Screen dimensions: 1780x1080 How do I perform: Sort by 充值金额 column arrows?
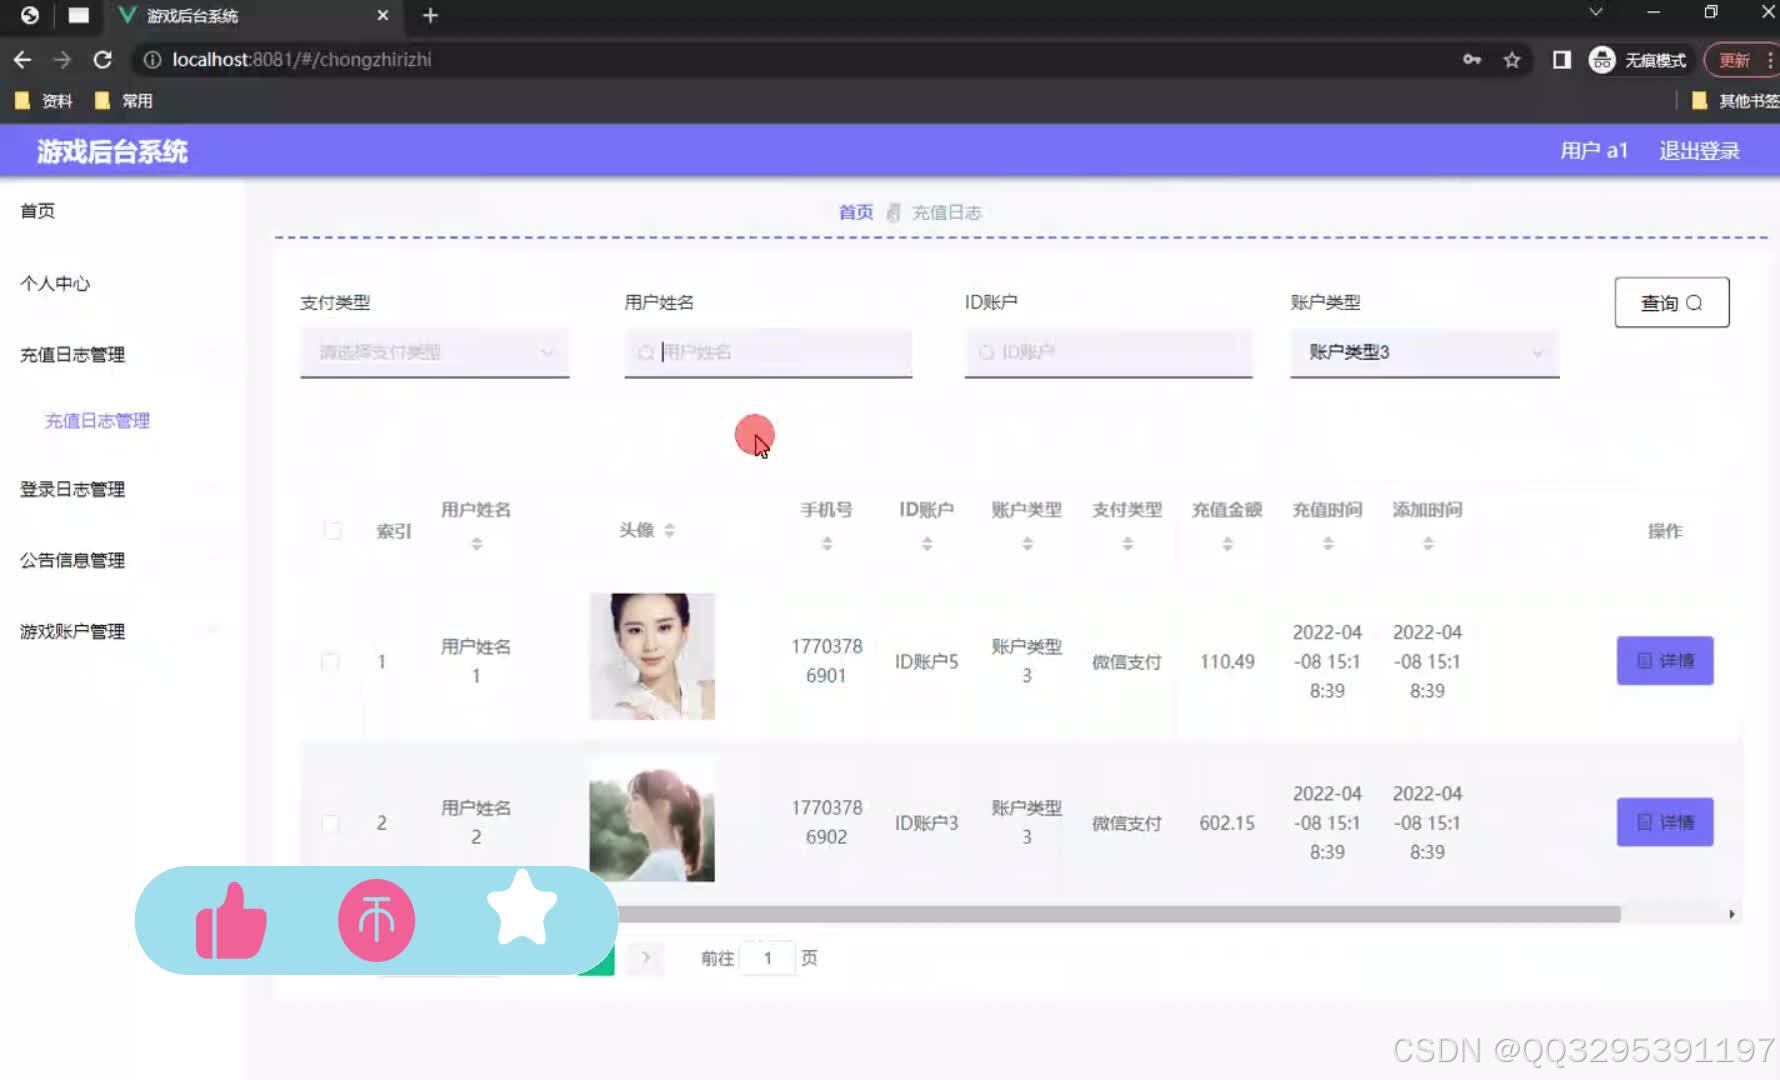pos(1227,544)
